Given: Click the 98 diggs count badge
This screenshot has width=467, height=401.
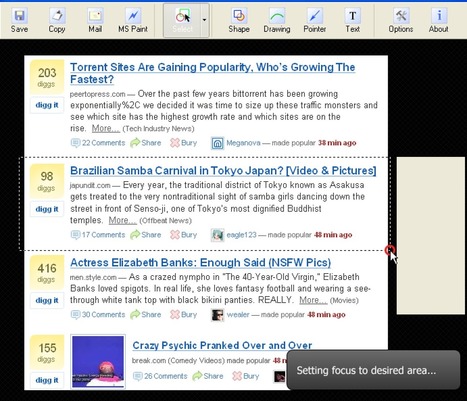Looking at the screenshot, I should pyautogui.click(x=47, y=181).
